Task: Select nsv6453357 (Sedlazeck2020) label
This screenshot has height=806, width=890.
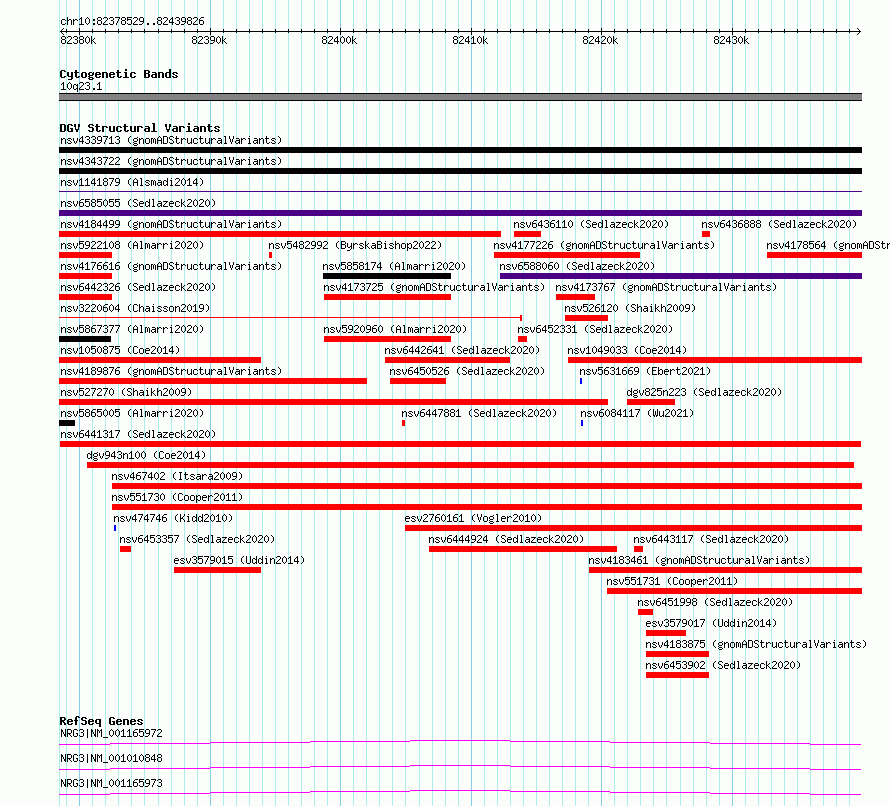Action: click(x=197, y=539)
